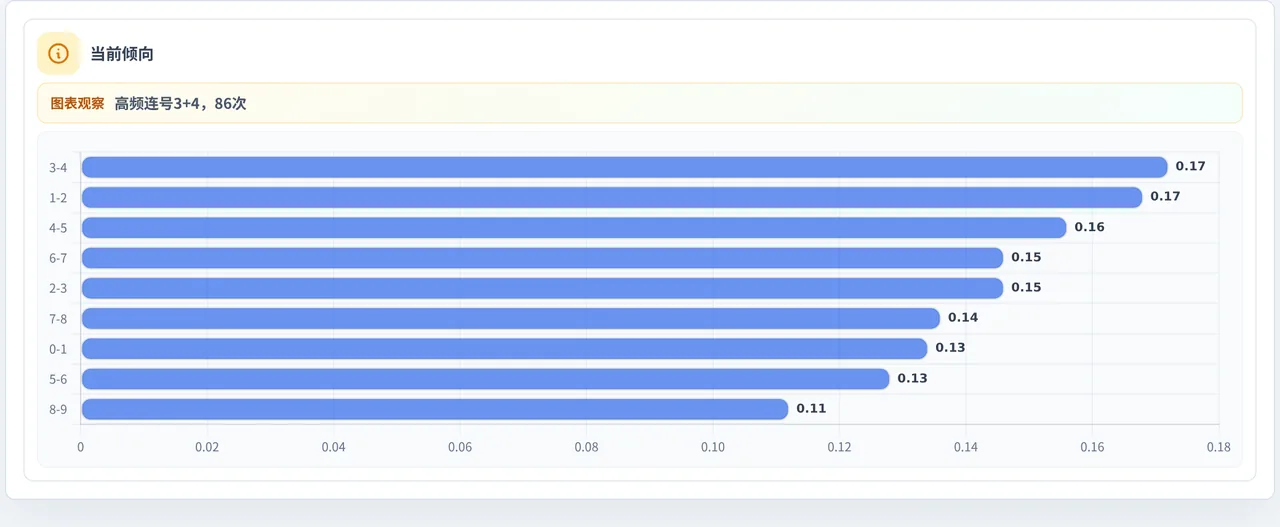
Task: Click the 0.14 value label of the 7-8 bar
Action: pos(963,318)
